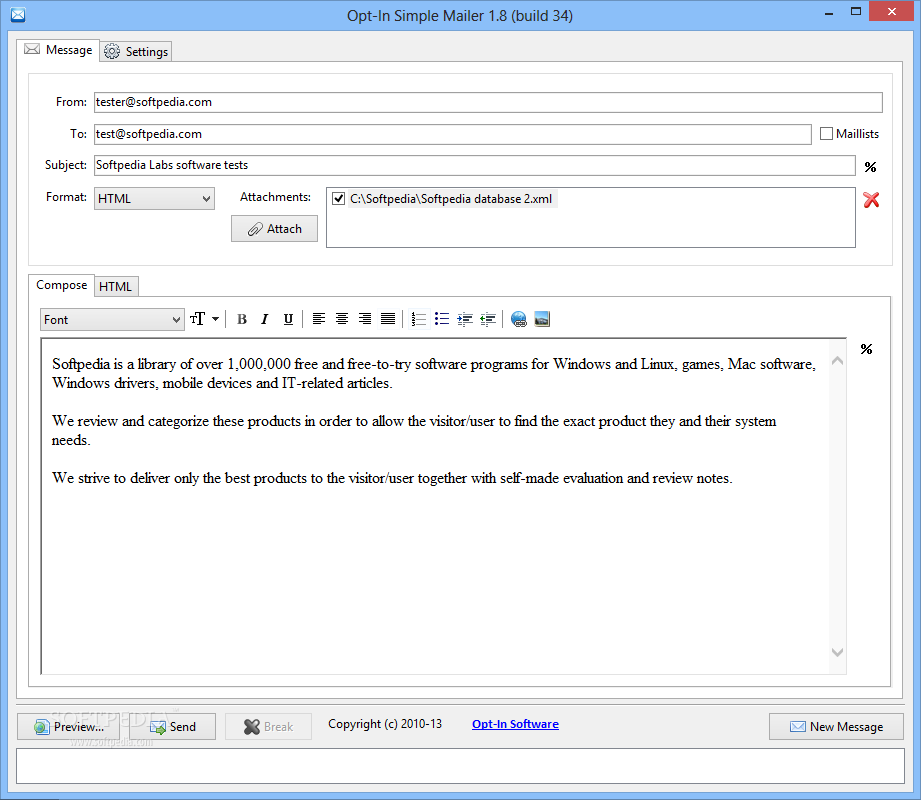Click the scroll down arrow of message editor
The height and width of the screenshot is (800, 921).
click(x=838, y=652)
